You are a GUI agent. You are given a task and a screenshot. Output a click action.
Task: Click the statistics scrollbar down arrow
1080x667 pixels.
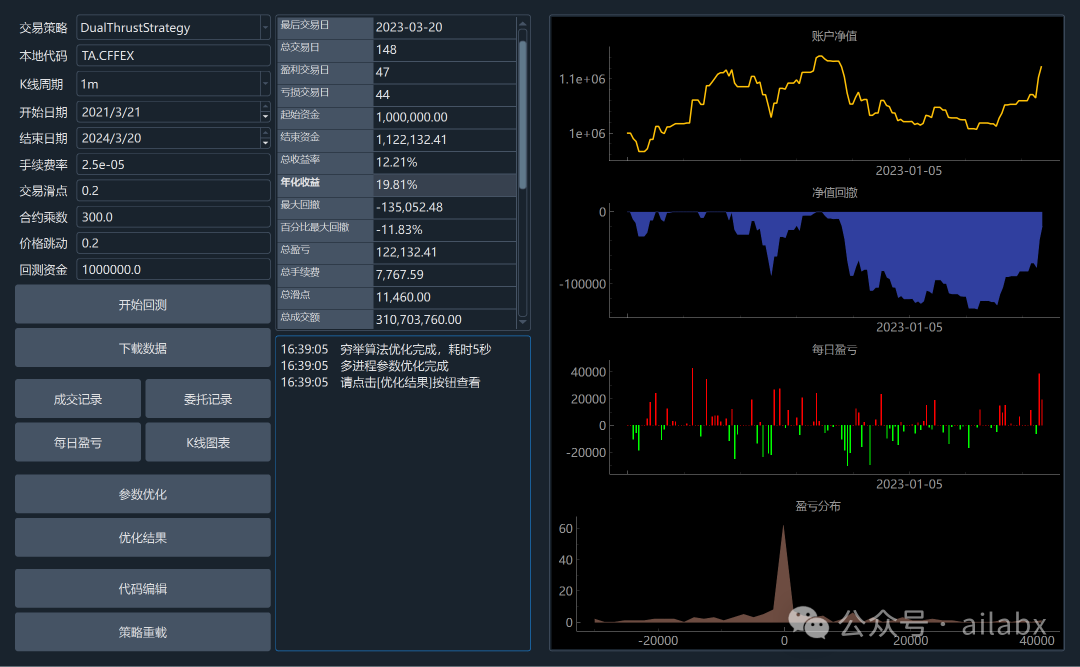pos(523,322)
